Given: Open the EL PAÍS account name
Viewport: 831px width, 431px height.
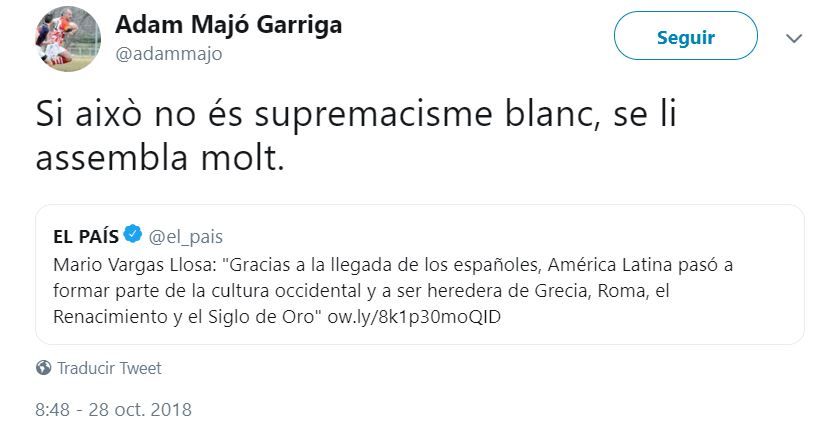Looking at the screenshot, I should 86,237.
